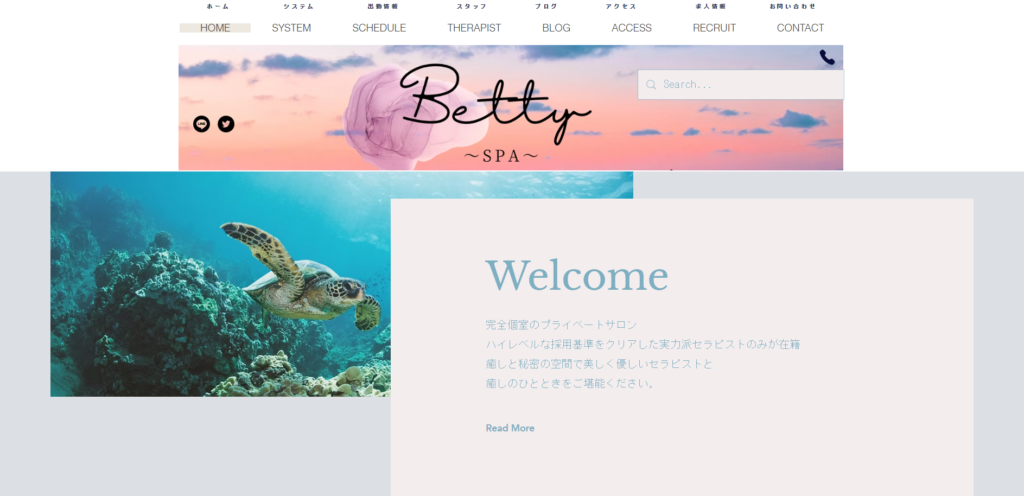Click the Betty SPA logo
The height and width of the screenshot is (496, 1024).
click(496, 111)
